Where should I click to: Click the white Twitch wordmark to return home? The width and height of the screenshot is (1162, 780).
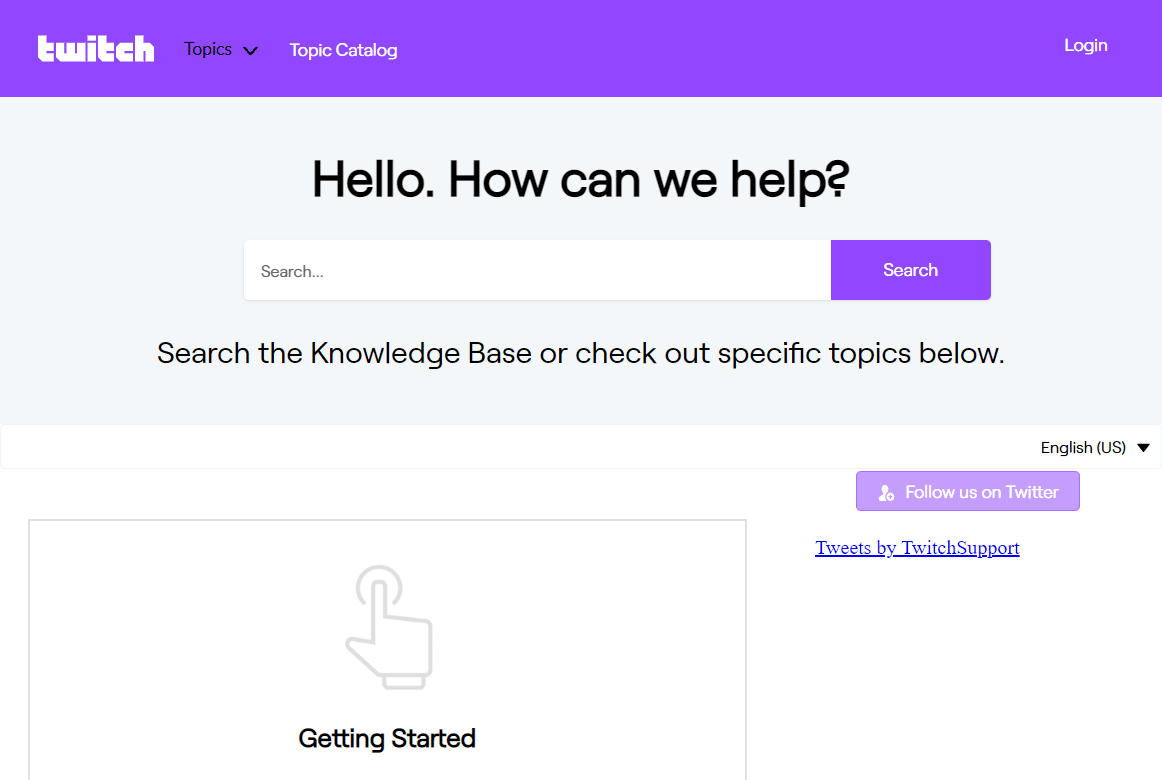[95, 48]
